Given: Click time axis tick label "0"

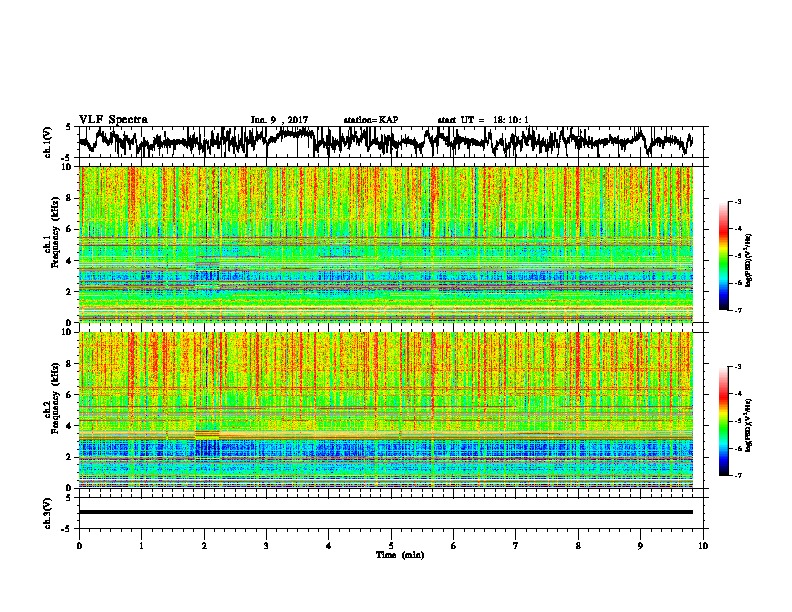Looking at the screenshot, I should point(79,546).
